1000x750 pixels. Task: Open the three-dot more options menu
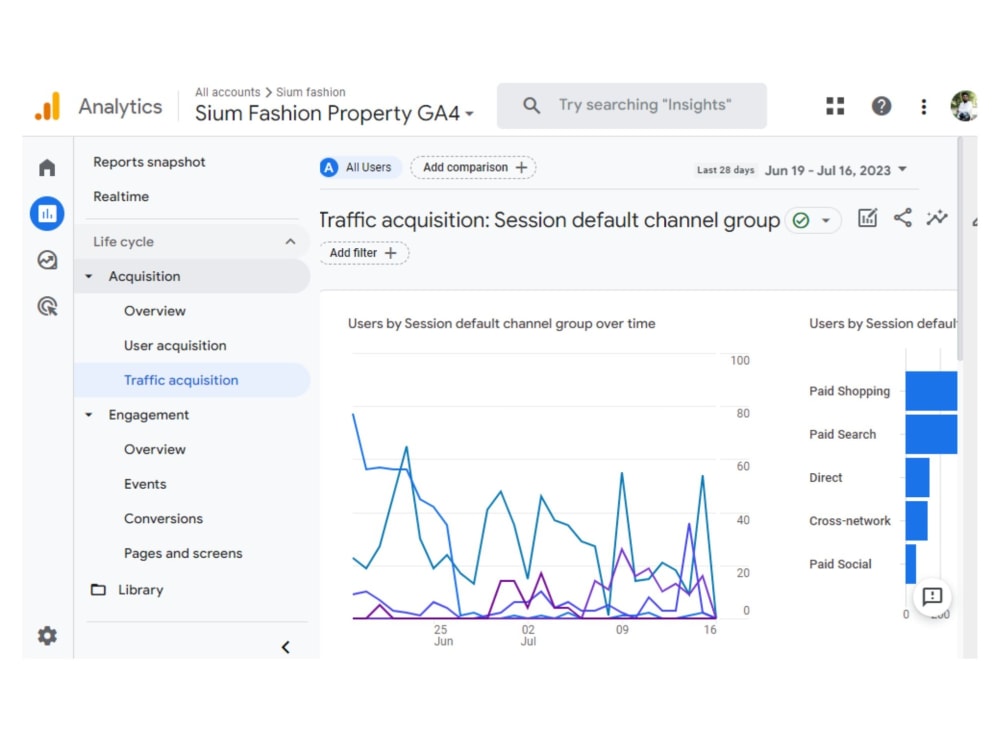pyautogui.click(x=923, y=107)
